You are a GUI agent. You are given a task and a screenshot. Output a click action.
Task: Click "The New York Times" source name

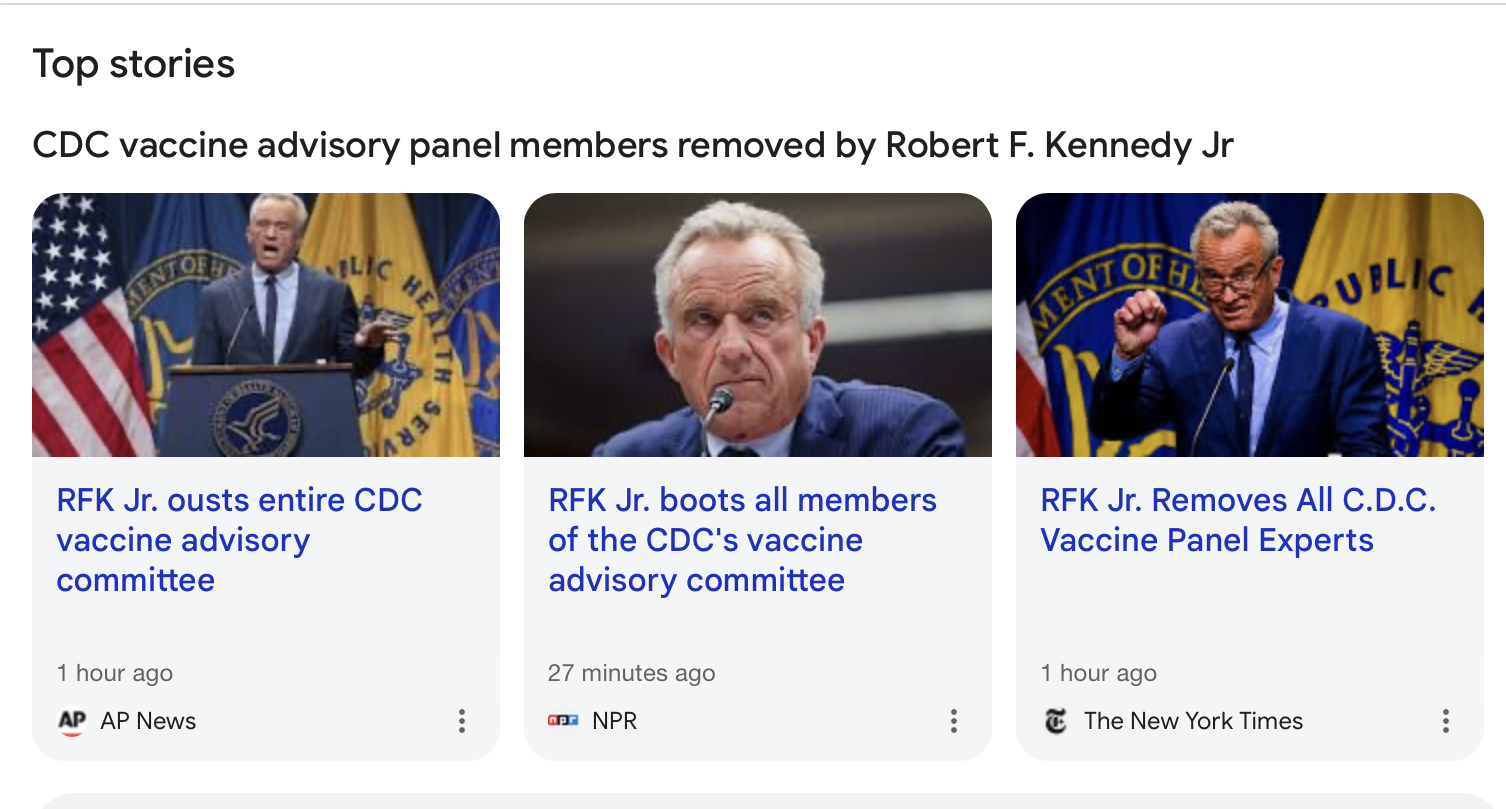[1193, 721]
